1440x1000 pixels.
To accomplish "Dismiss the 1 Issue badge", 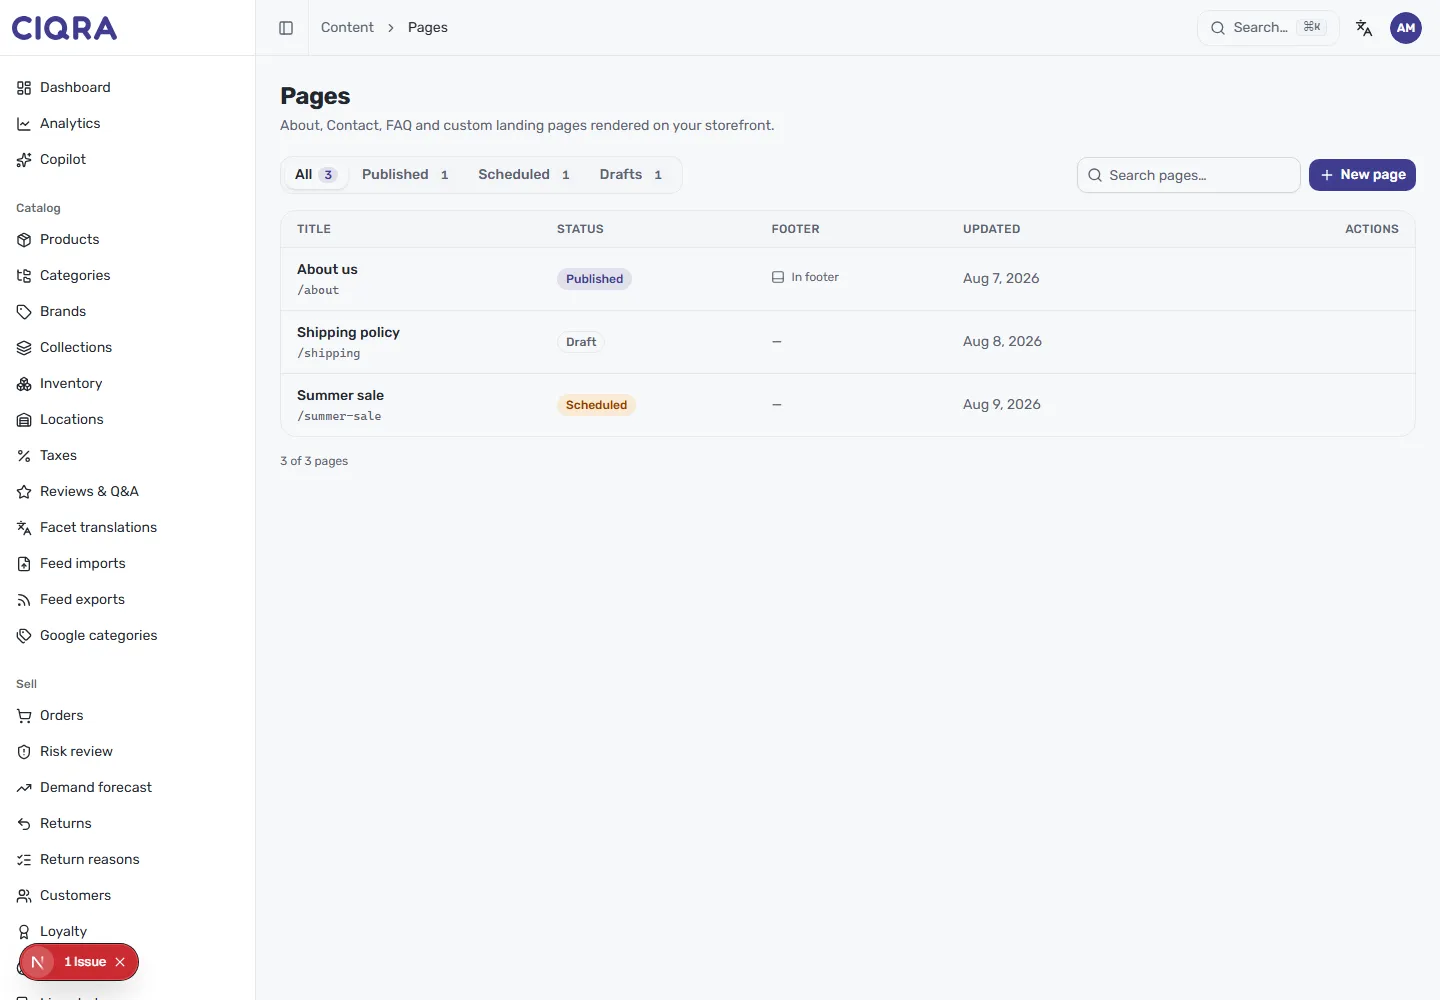I will pos(120,962).
